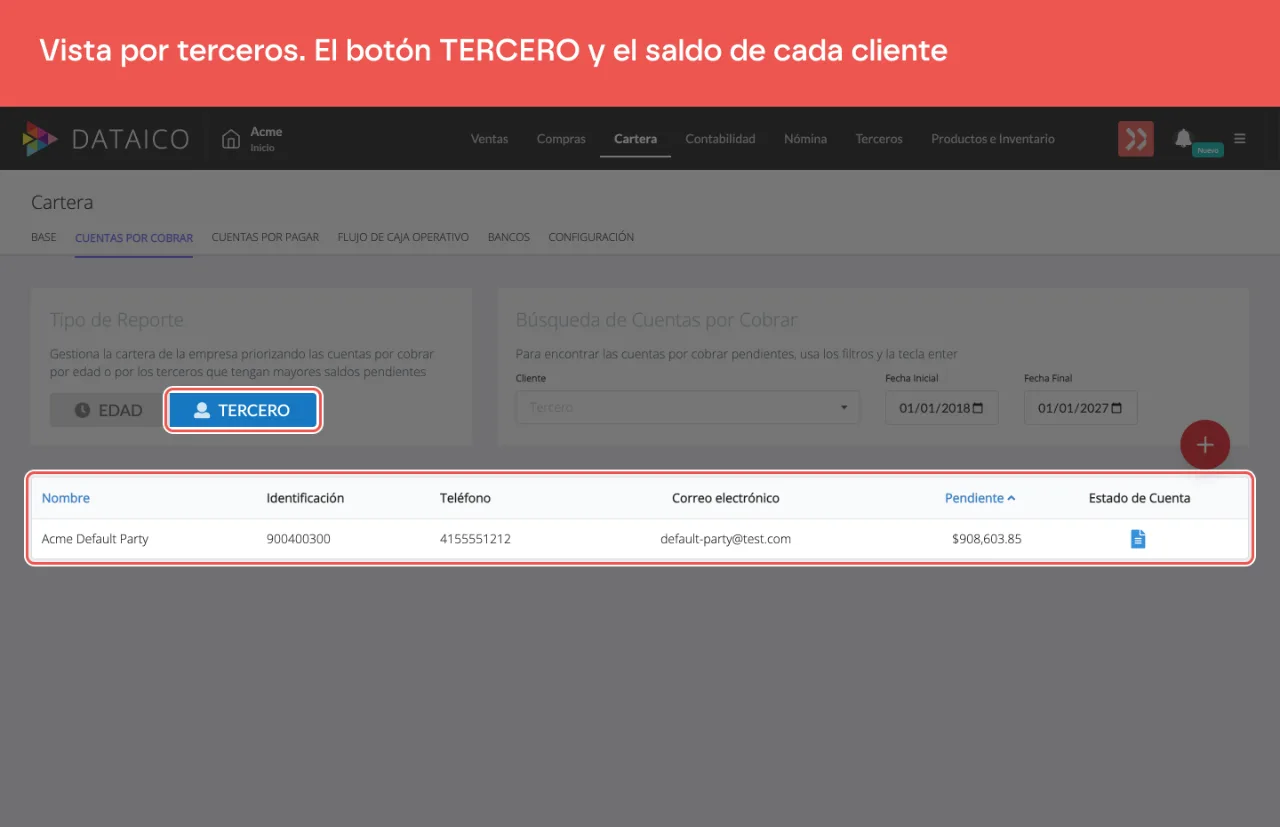Click the Estado de Cuenta column header
The width and height of the screenshot is (1280, 827).
(1139, 498)
